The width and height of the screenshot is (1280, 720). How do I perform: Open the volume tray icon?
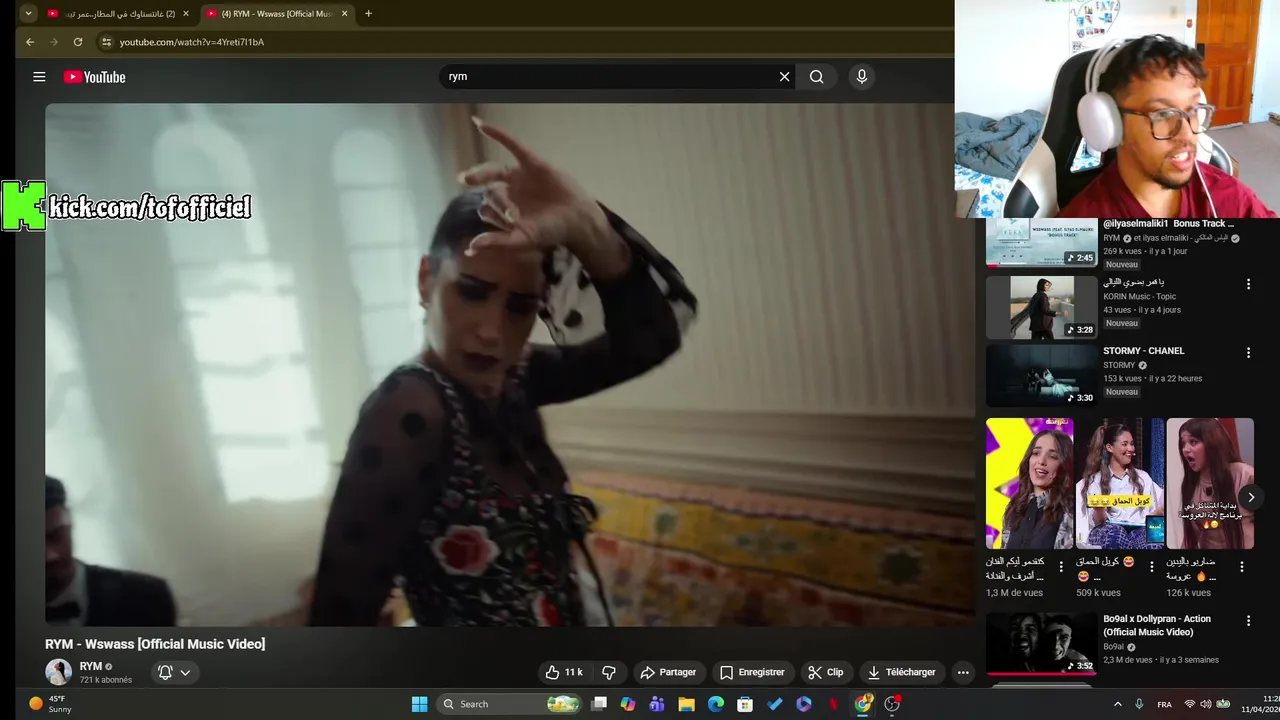1205,704
